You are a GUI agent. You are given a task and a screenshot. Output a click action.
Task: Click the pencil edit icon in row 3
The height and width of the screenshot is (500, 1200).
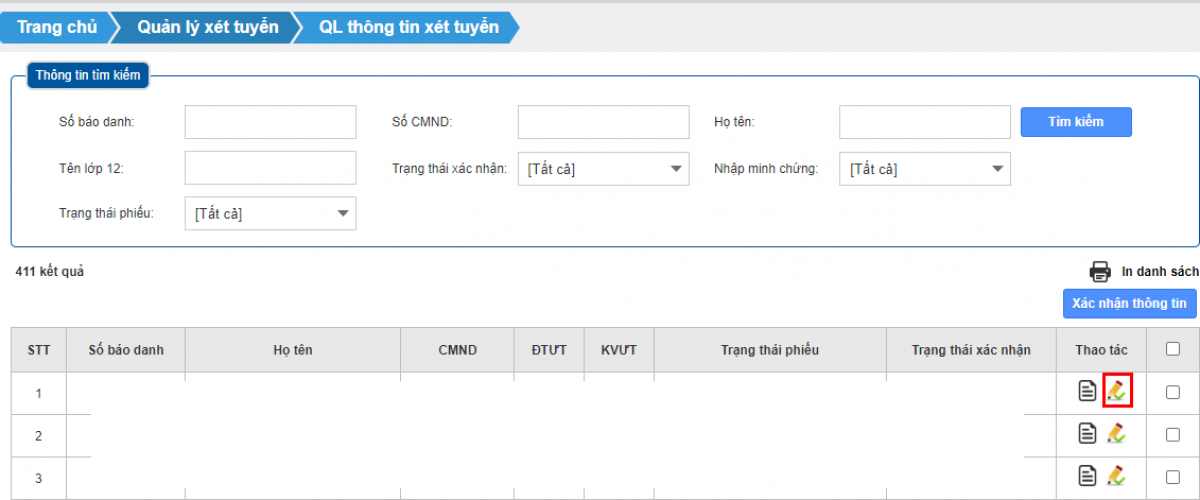click(1117, 476)
